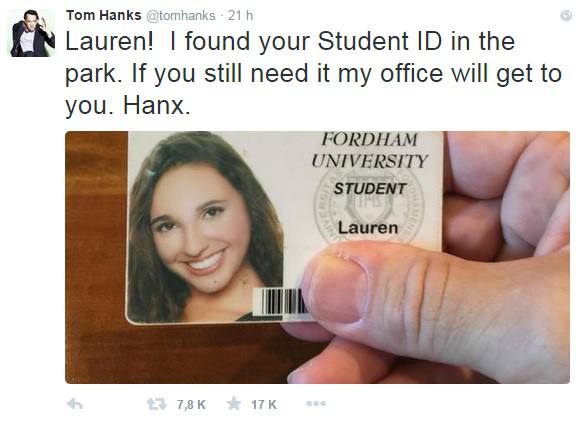This screenshot has width=581, height=428.
Task: Click the globe icon at the tweet corner
Action: pos(566,16)
